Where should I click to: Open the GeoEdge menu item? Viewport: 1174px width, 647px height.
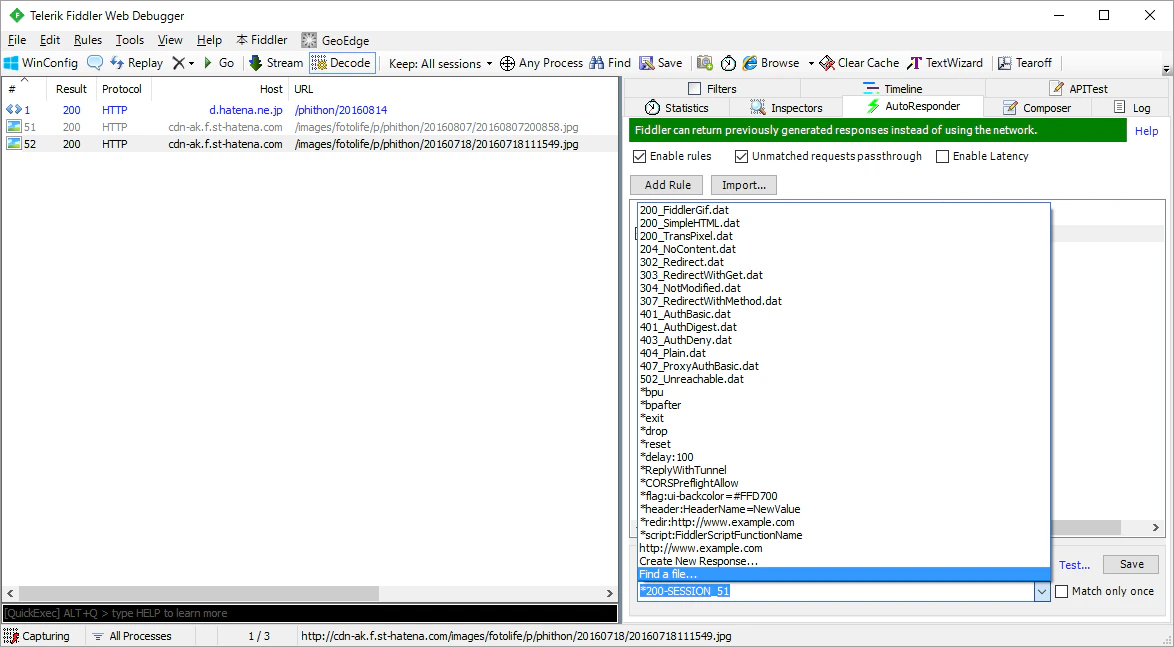coord(335,40)
